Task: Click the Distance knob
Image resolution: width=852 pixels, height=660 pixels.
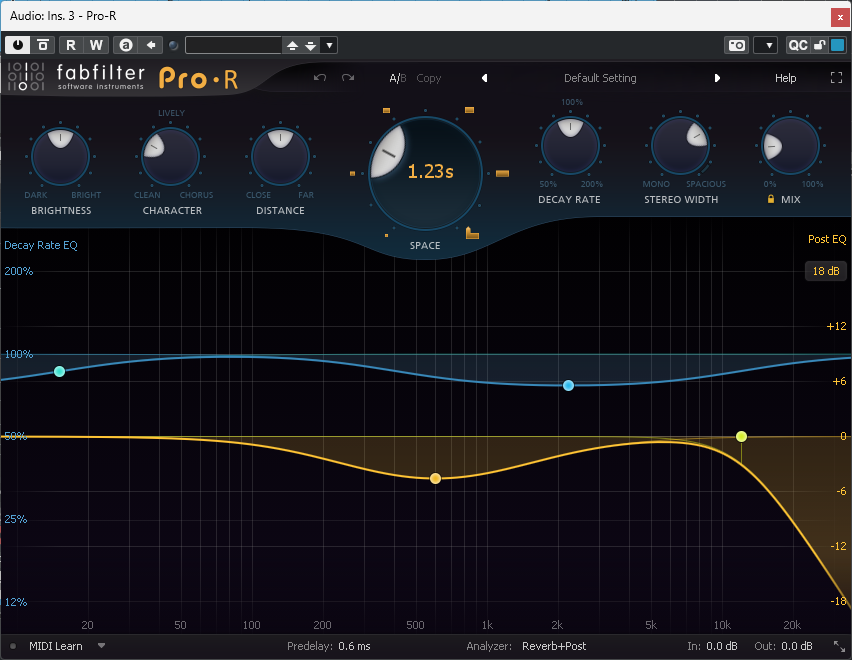Action: click(280, 156)
